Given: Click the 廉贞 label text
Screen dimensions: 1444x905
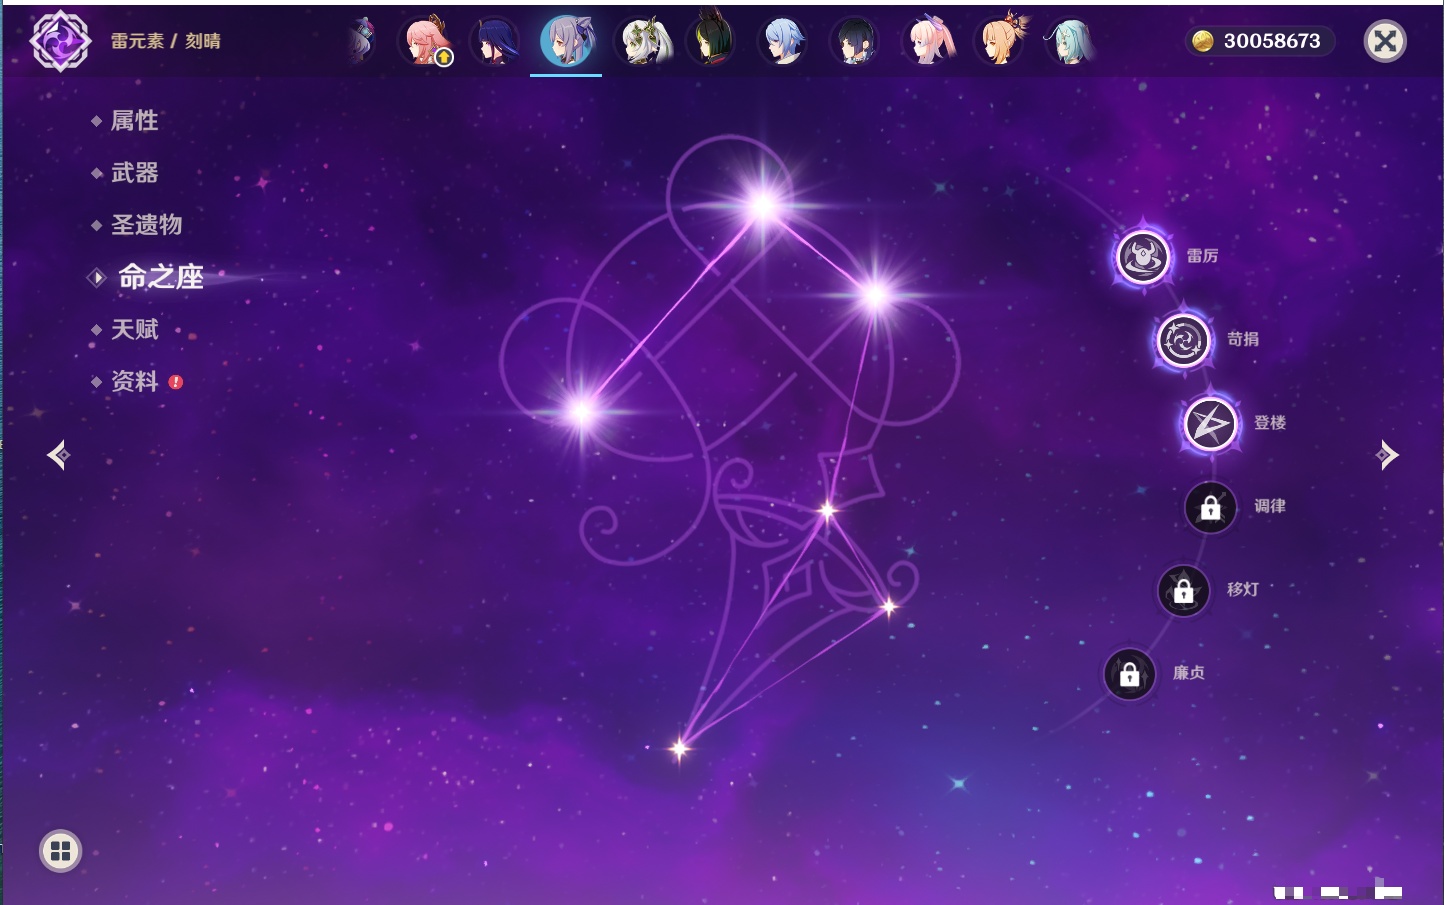Looking at the screenshot, I should pyautogui.click(x=1189, y=673).
